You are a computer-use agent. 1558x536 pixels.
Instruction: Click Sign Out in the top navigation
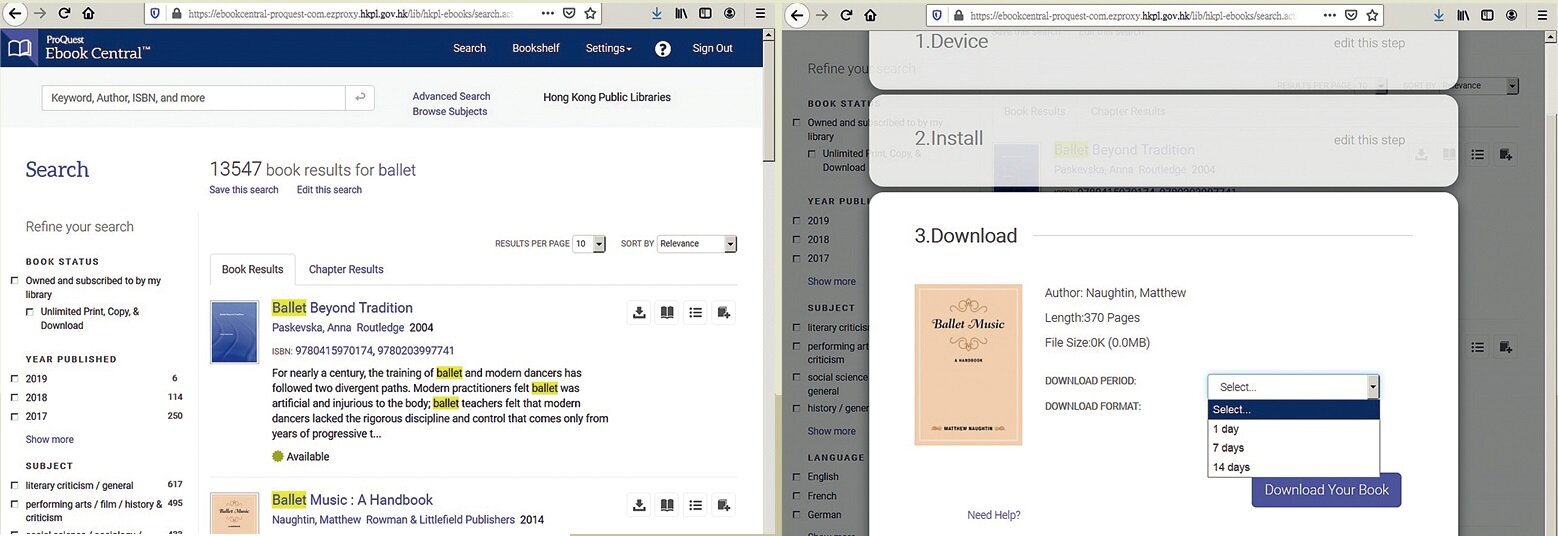pos(712,48)
